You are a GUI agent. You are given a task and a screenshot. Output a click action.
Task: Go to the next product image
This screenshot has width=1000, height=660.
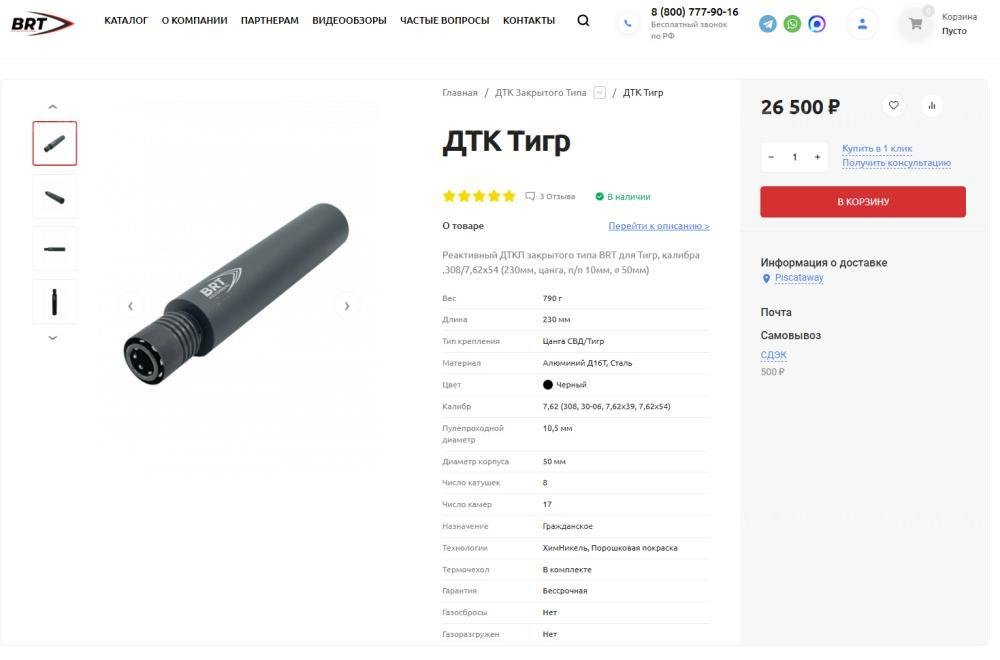[347, 306]
